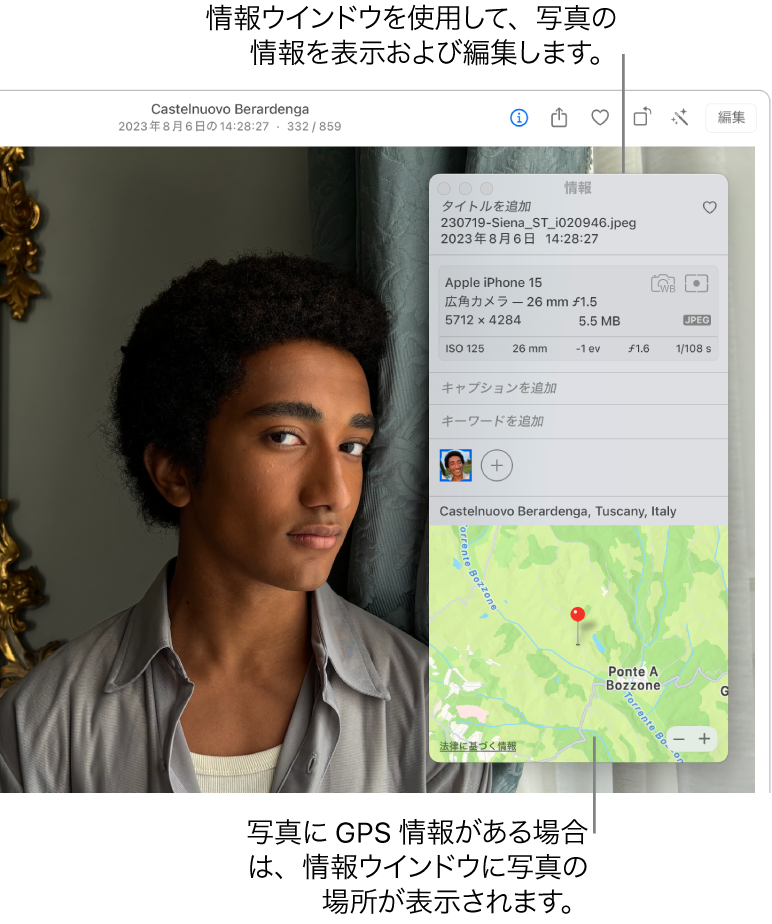Add a person with plus button
This screenshot has width=772, height=924.
coord(497,466)
